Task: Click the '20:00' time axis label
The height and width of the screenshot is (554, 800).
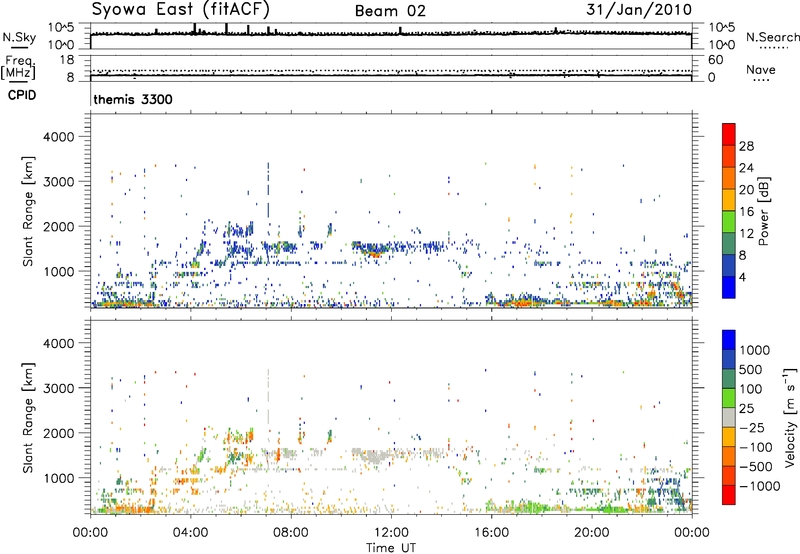Action: click(591, 533)
